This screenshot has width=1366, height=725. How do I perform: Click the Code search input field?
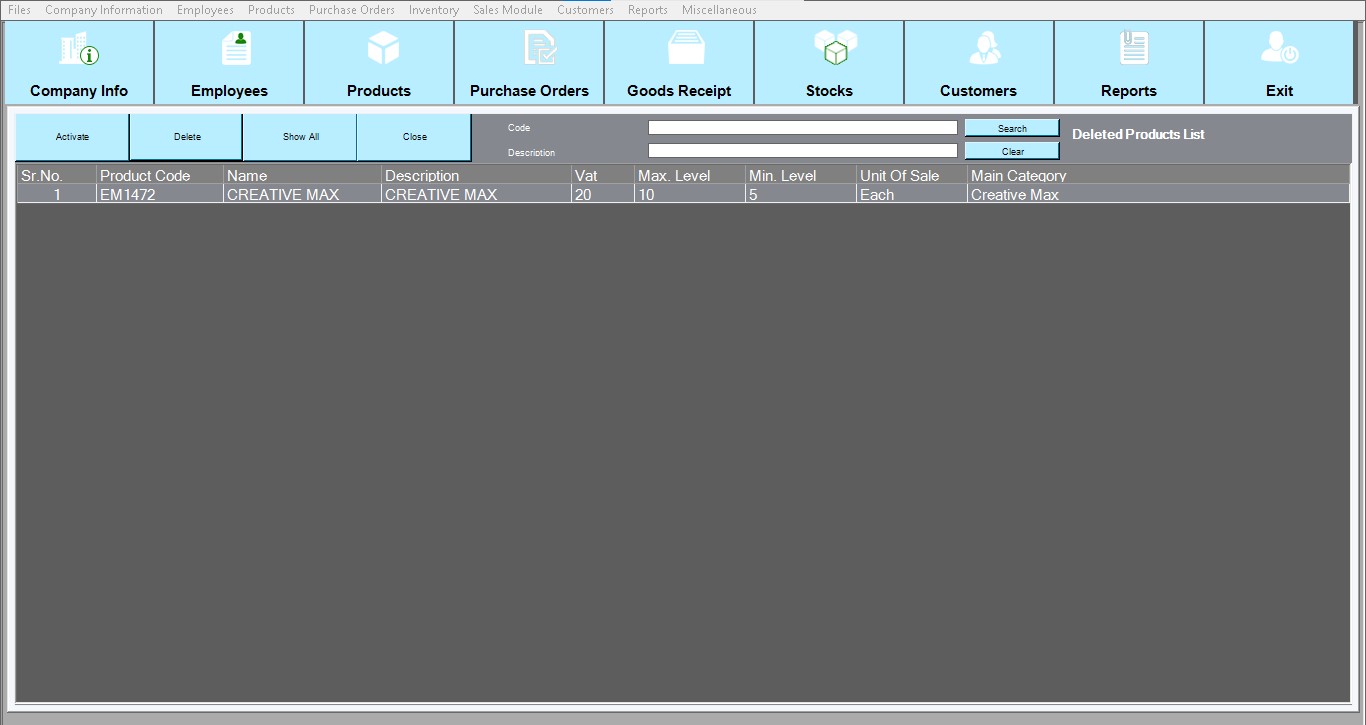(x=802, y=128)
